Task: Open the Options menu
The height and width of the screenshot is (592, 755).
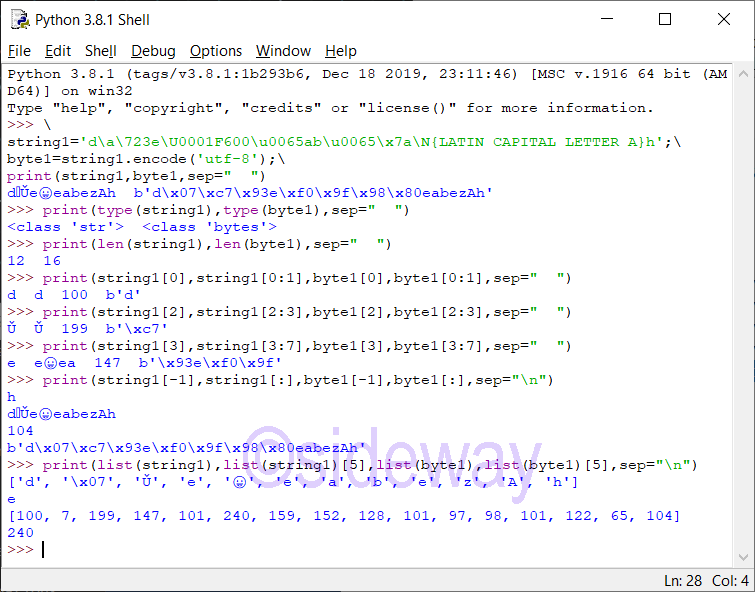Action: pos(216,51)
